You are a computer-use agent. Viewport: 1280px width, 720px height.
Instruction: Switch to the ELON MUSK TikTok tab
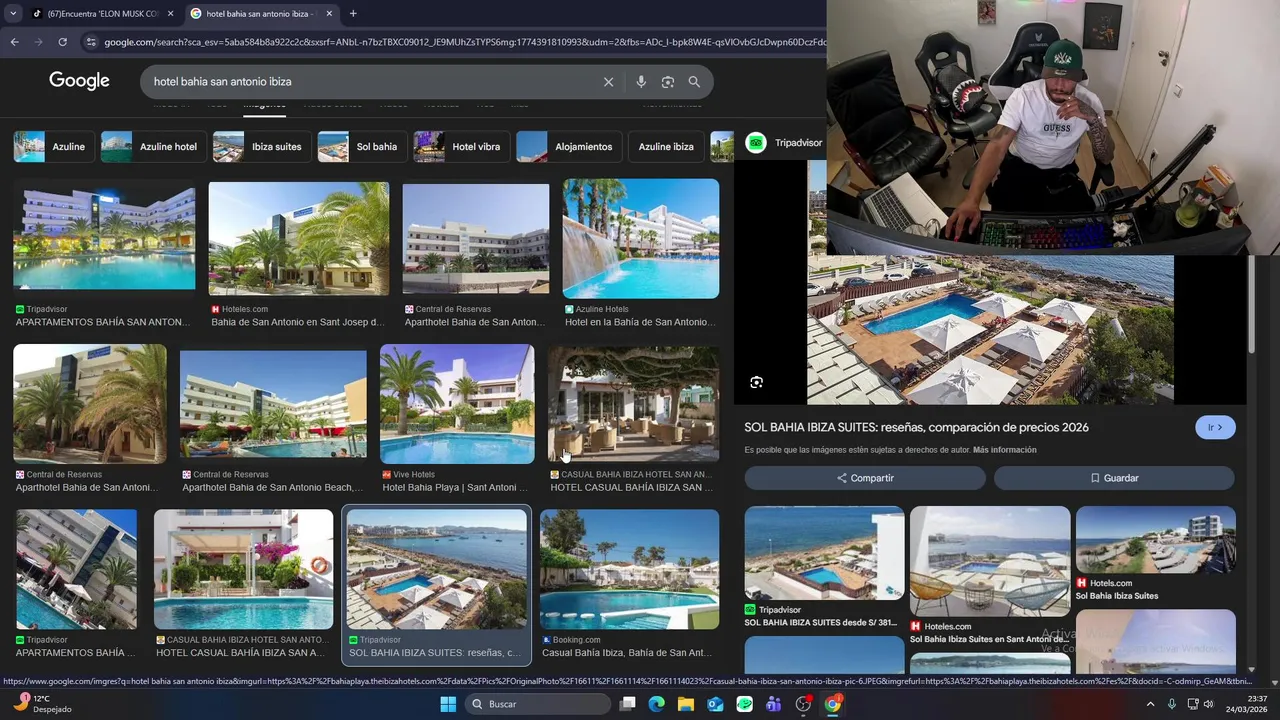click(100, 14)
